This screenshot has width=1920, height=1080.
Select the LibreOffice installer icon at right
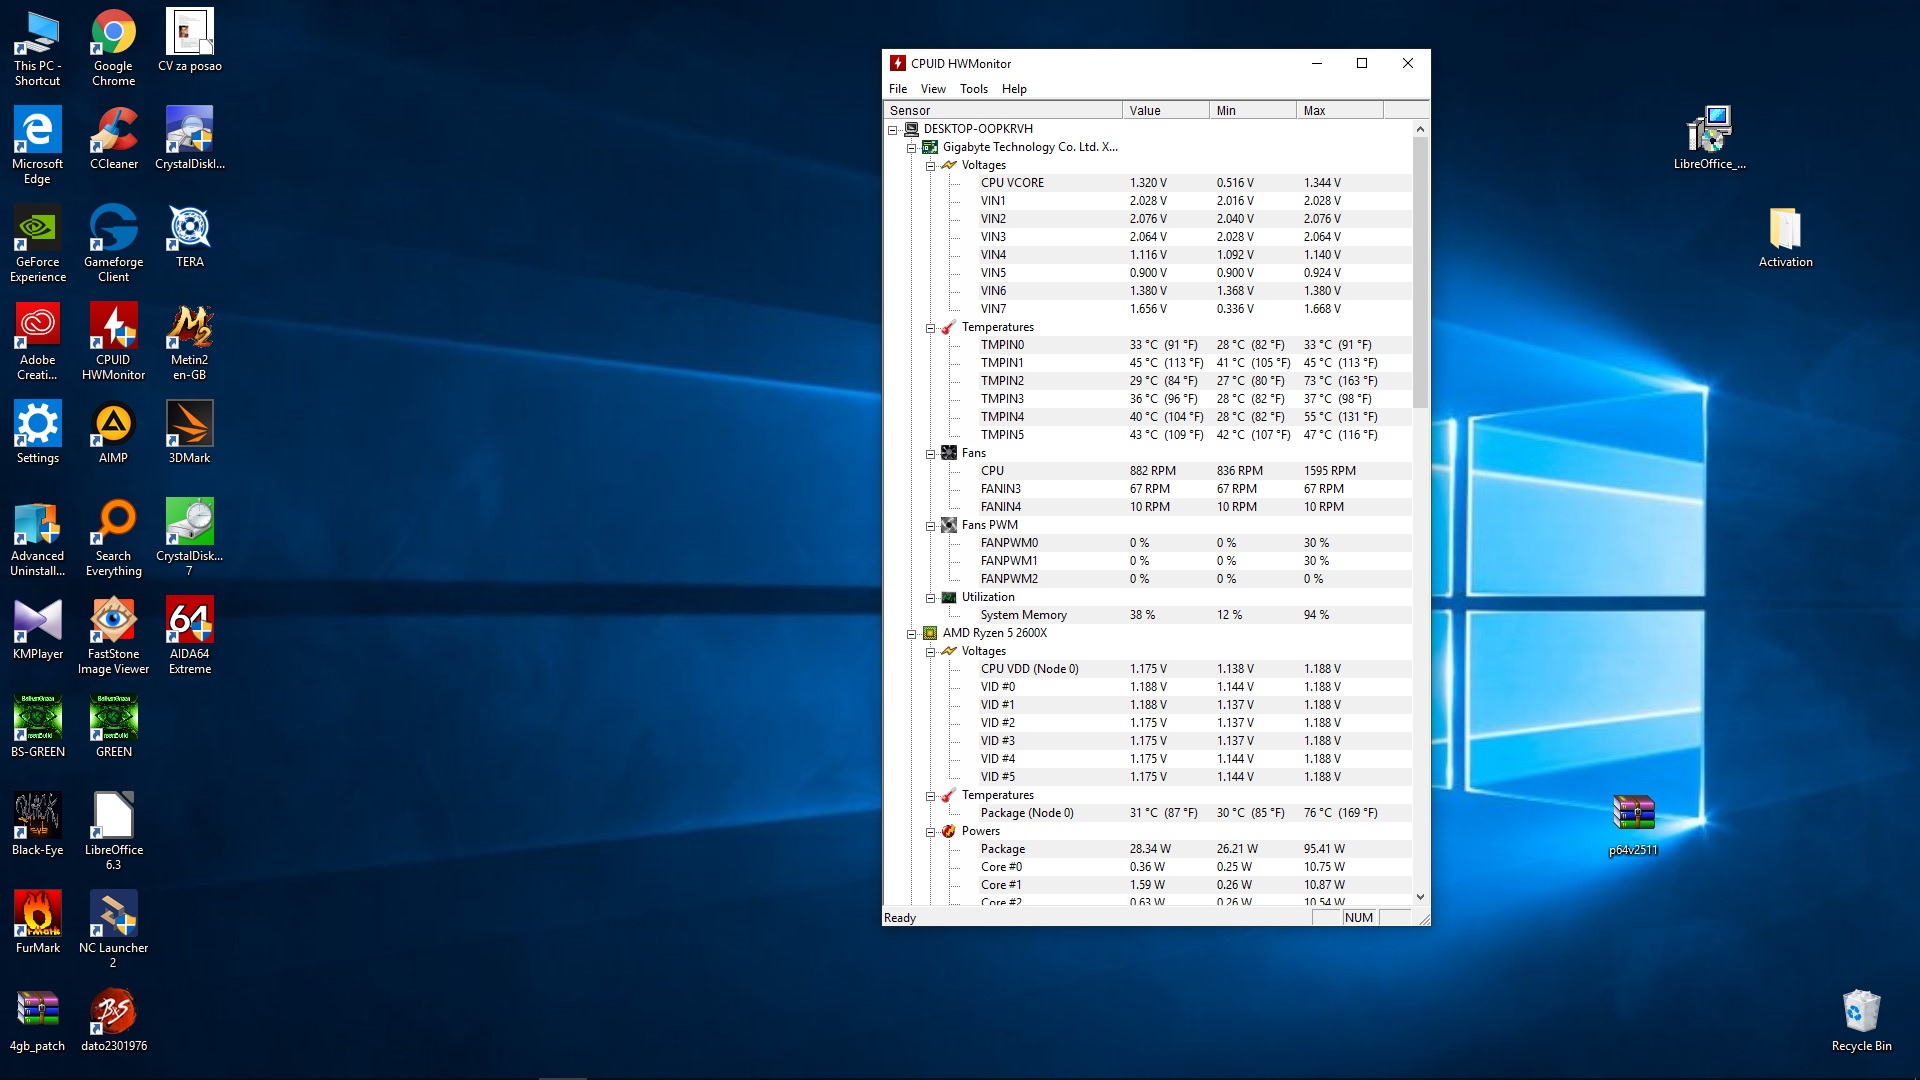point(1709,138)
